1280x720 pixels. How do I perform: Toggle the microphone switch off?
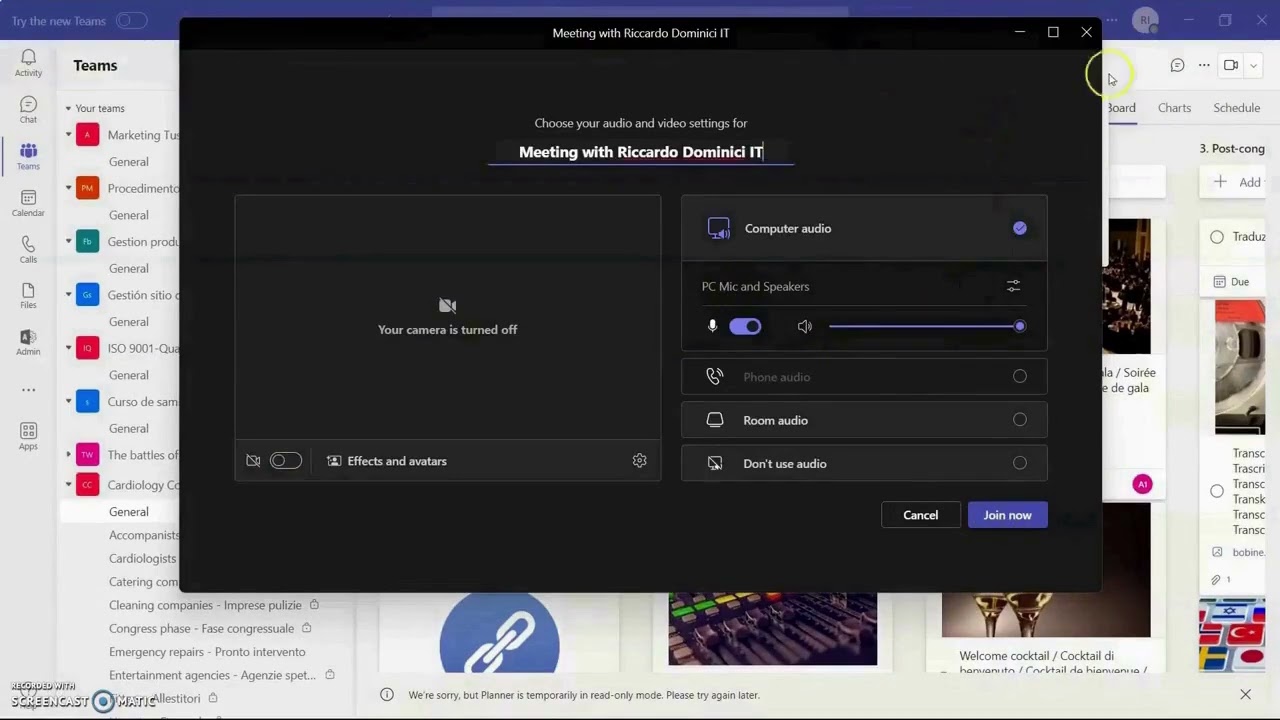pyautogui.click(x=745, y=326)
